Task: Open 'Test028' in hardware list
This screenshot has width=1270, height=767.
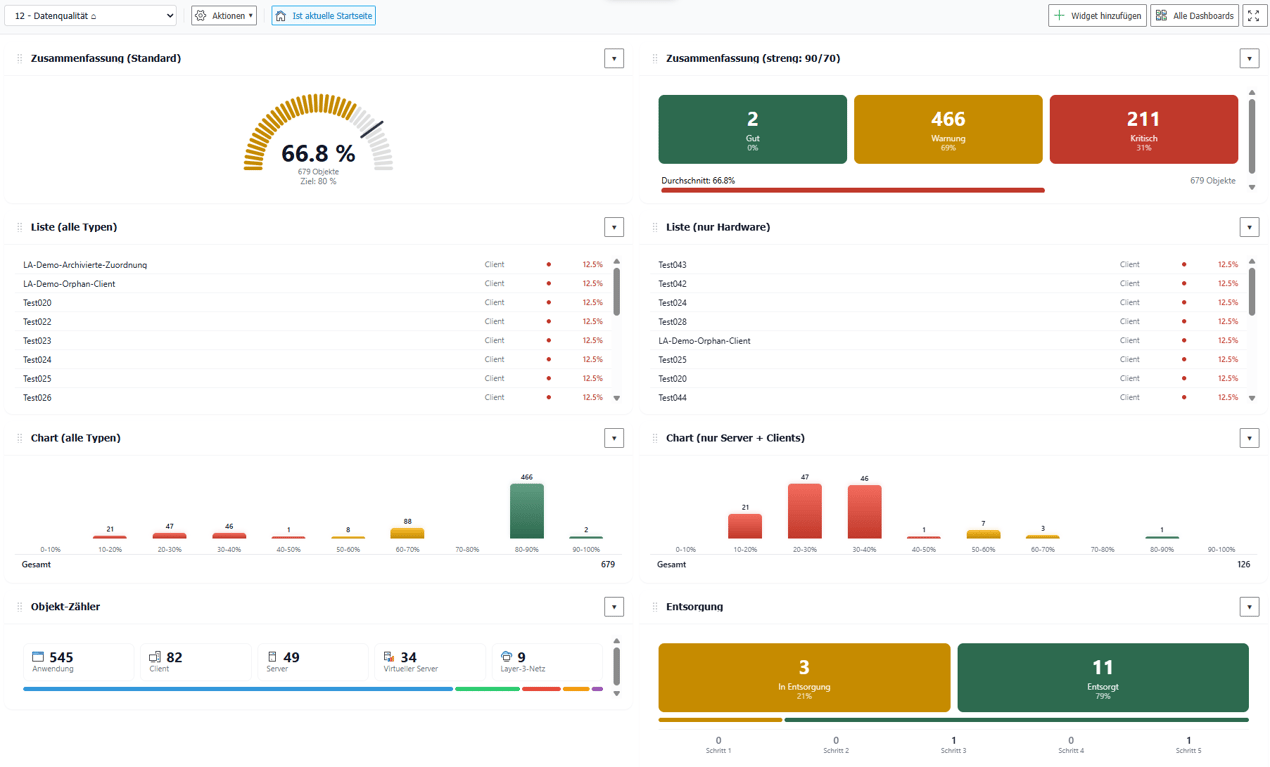Action: (672, 322)
